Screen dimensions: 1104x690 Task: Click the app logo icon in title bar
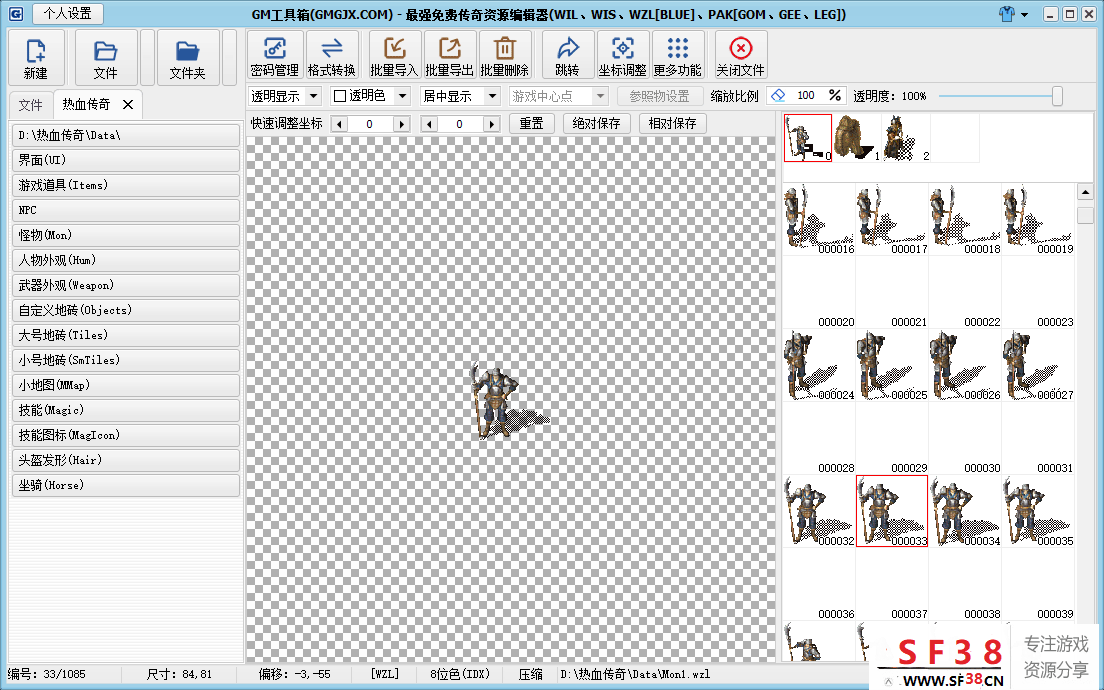click(x=15, y=13)
